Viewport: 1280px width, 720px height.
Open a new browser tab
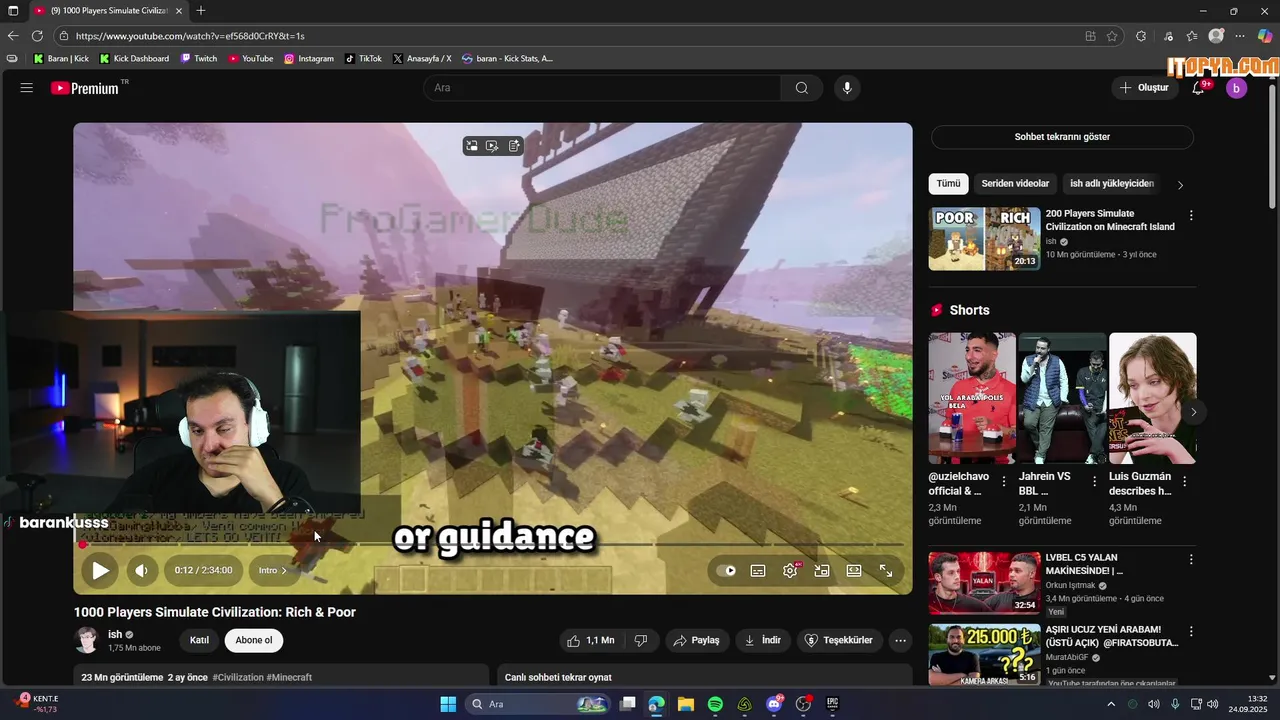[201, 11]
